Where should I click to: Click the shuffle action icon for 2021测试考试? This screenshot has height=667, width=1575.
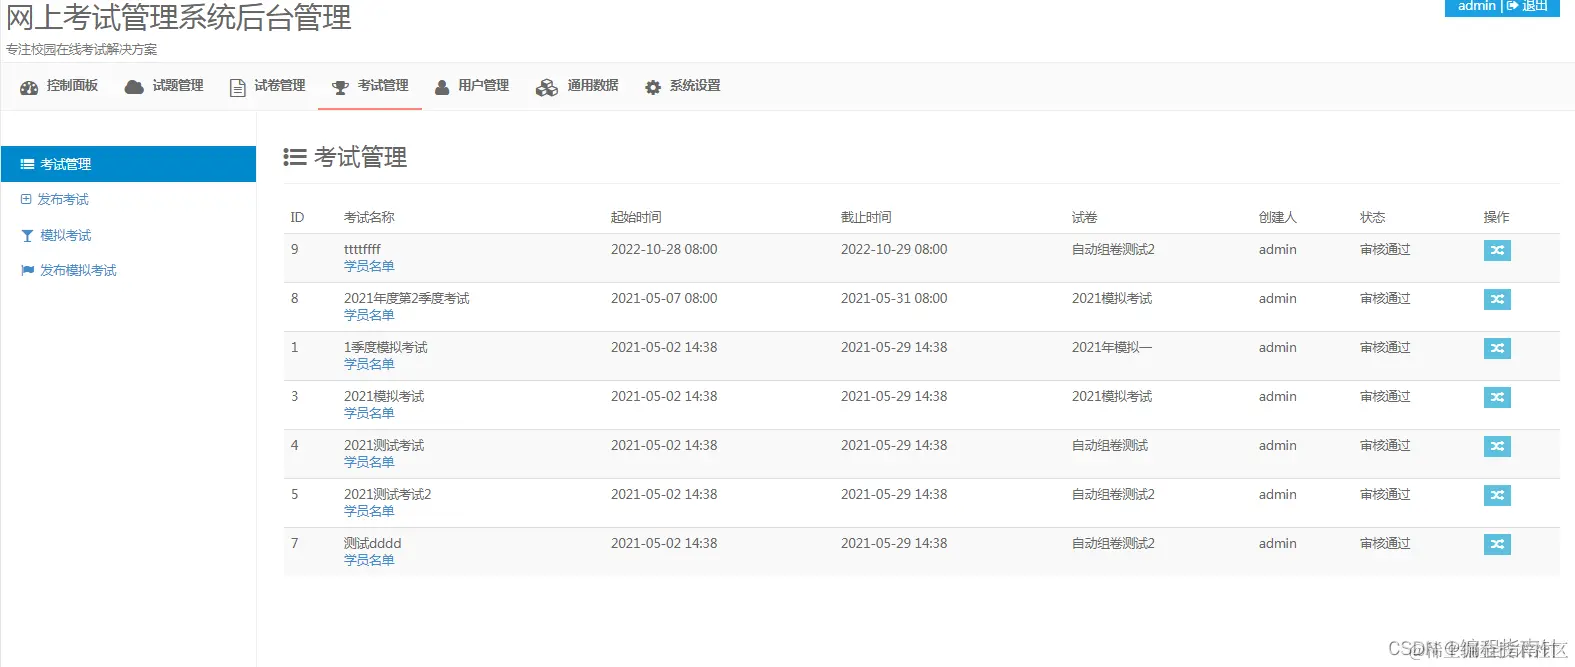click(x=1497, y=446)
